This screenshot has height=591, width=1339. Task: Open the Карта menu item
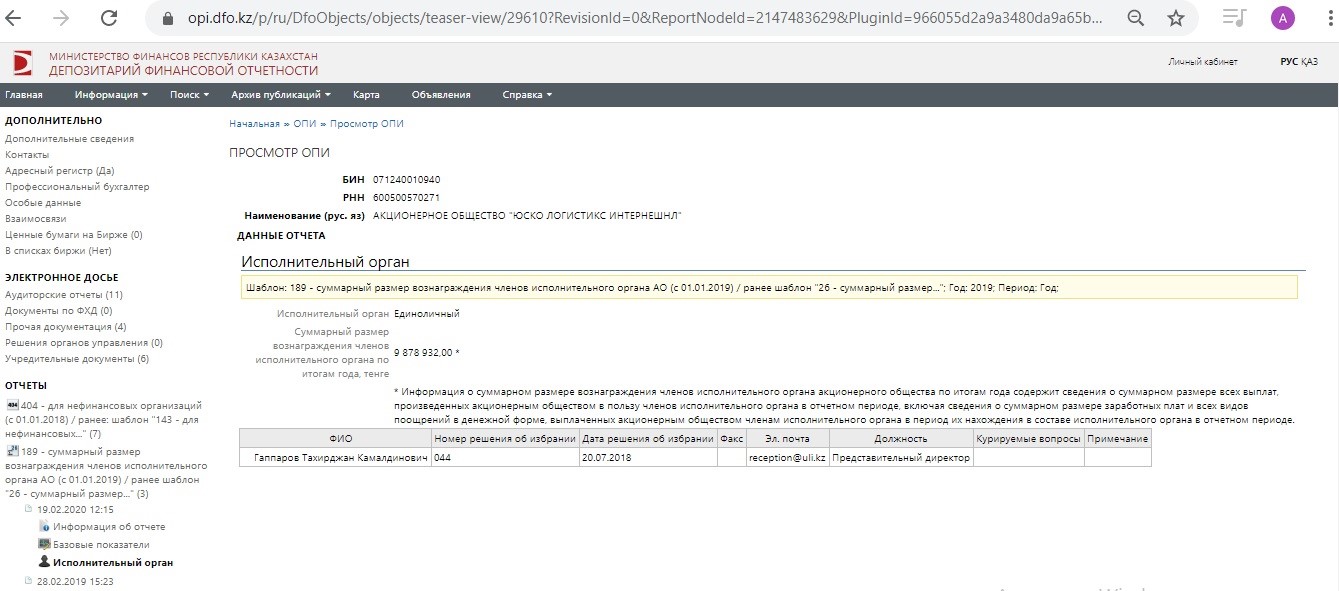(x=366, y=95)
